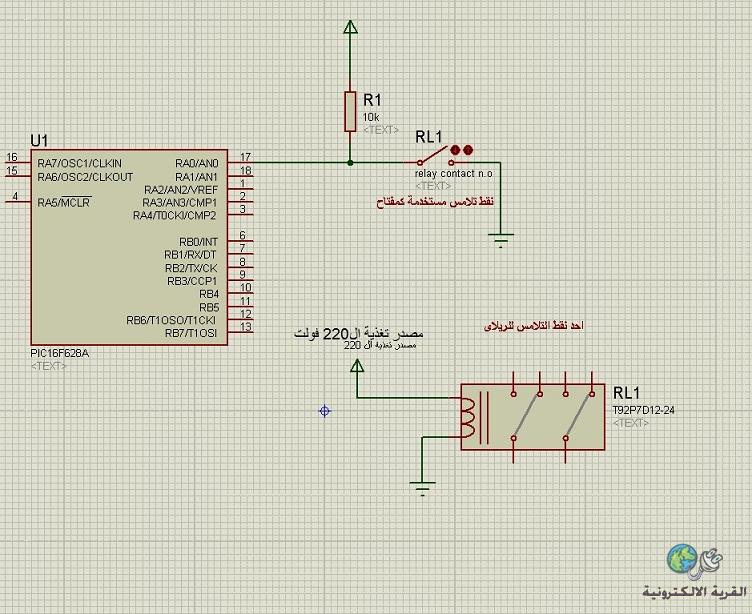The width and height of the screenshot is (752, 614).
Task: Click the 'relay contact n.o' label
Action: tap(454, 173)
